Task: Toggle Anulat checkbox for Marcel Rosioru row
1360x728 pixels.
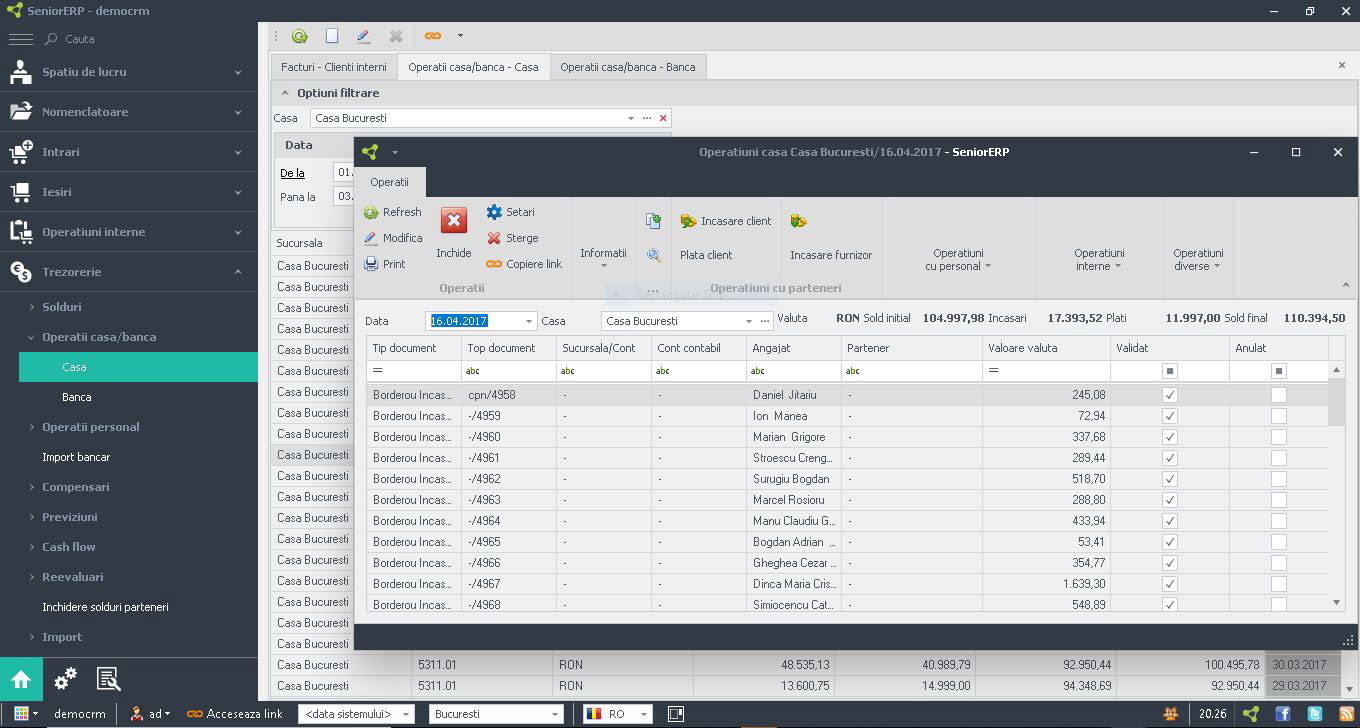Action: point(1278,500)
